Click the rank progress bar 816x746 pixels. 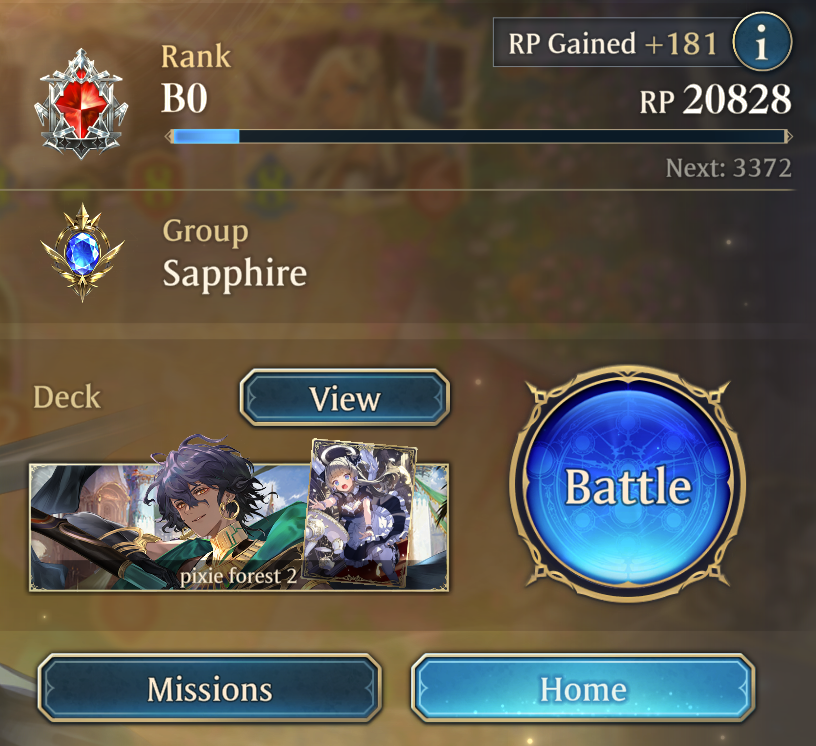pyautogui.click(x=478, y=136)
